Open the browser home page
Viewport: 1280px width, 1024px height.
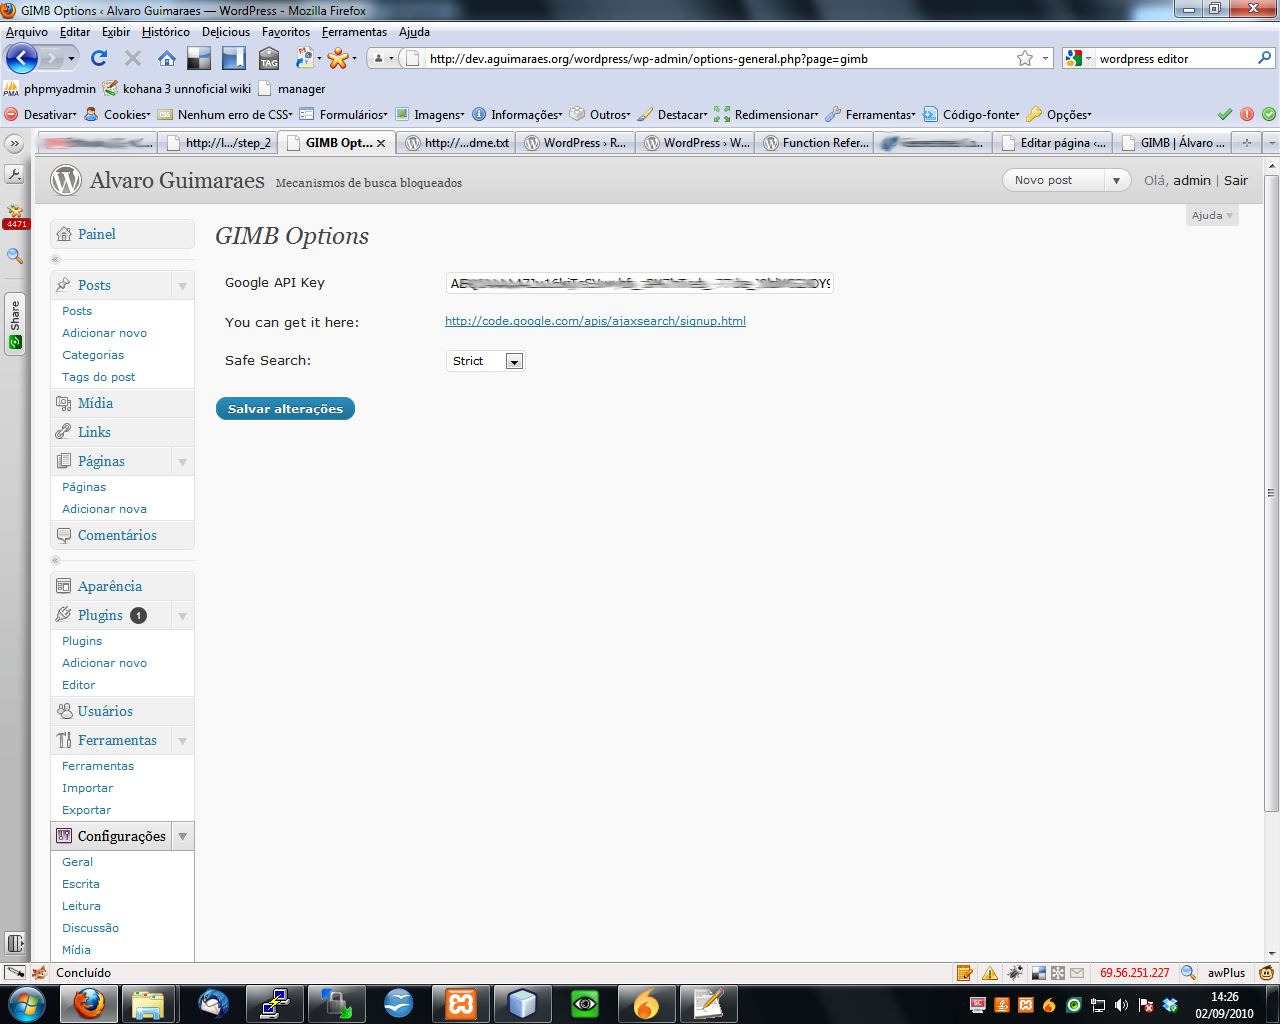[x=167, y=58]
